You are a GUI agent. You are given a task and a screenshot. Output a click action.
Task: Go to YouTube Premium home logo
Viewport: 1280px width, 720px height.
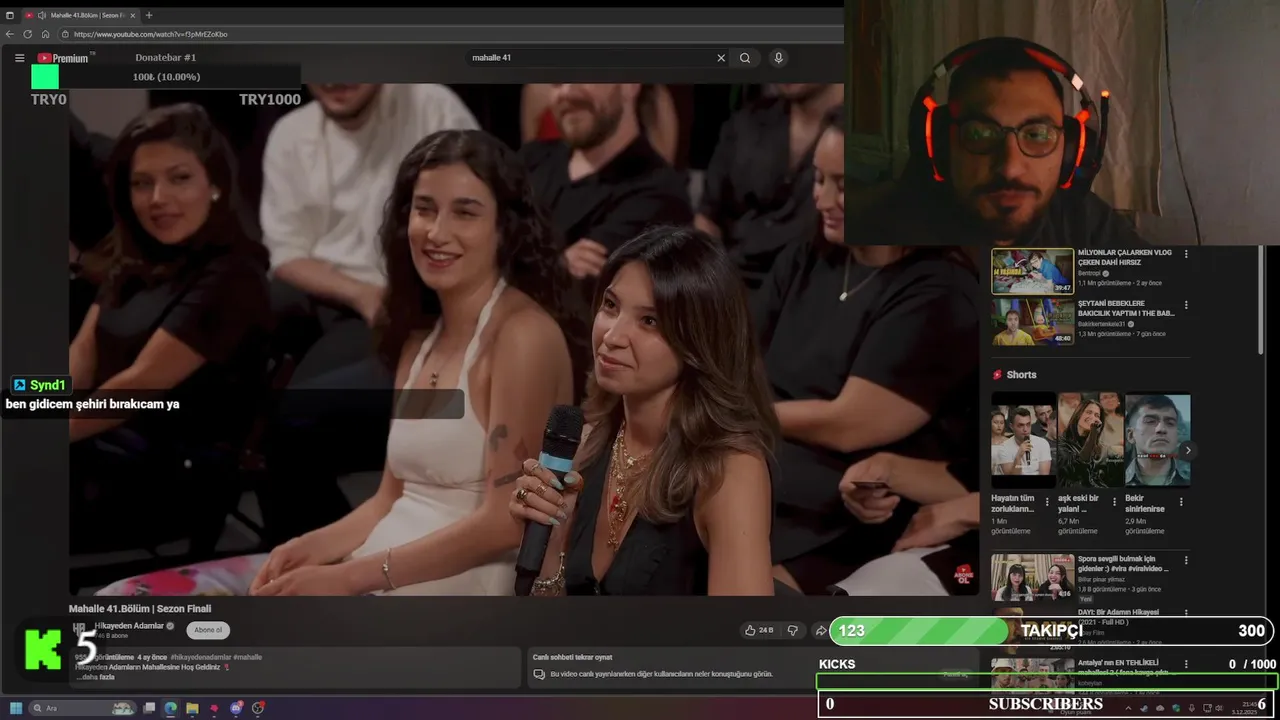(63, 58)
